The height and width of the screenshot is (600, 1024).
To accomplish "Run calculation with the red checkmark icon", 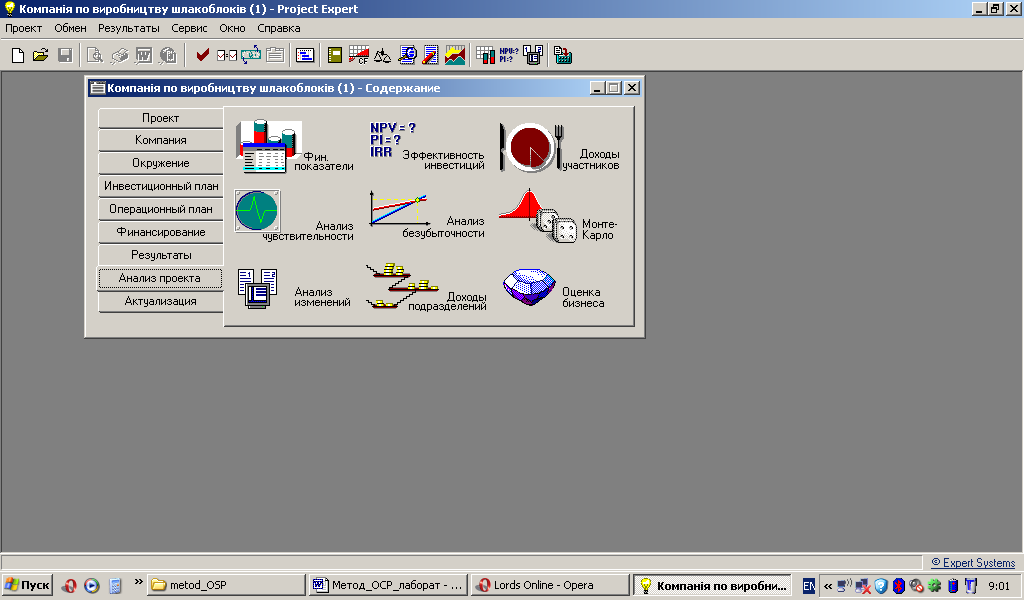I will click(202, 55).
